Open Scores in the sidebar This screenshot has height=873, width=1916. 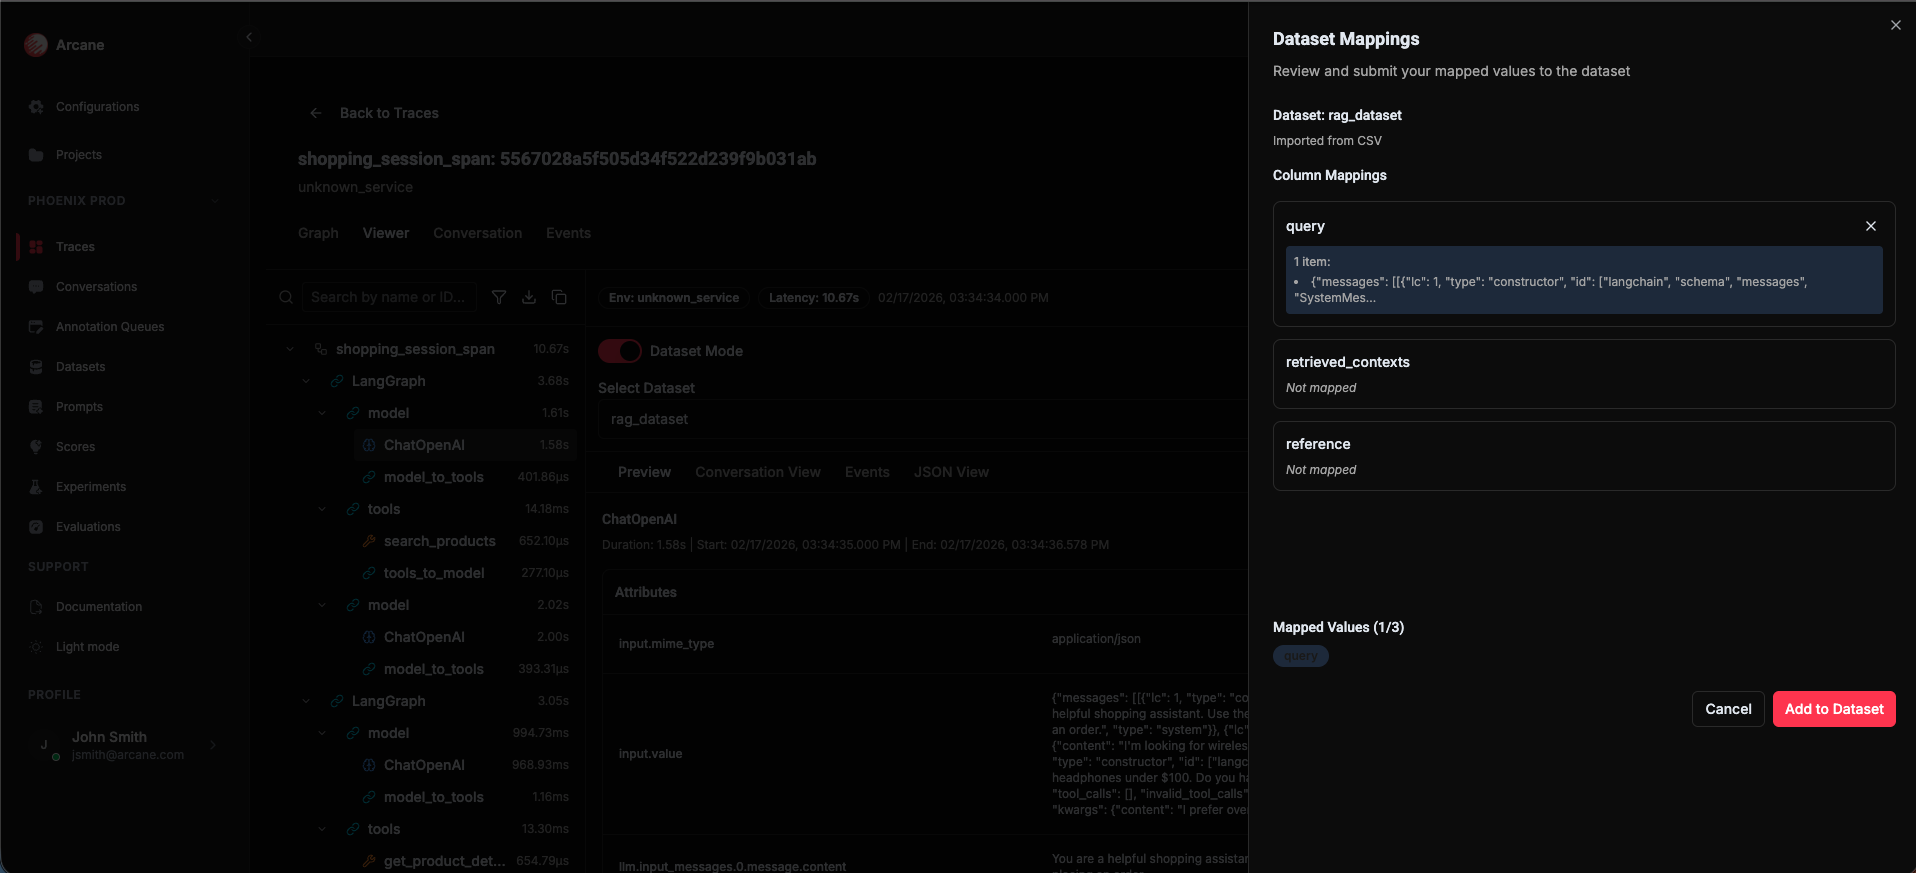[x=75, y=447]
